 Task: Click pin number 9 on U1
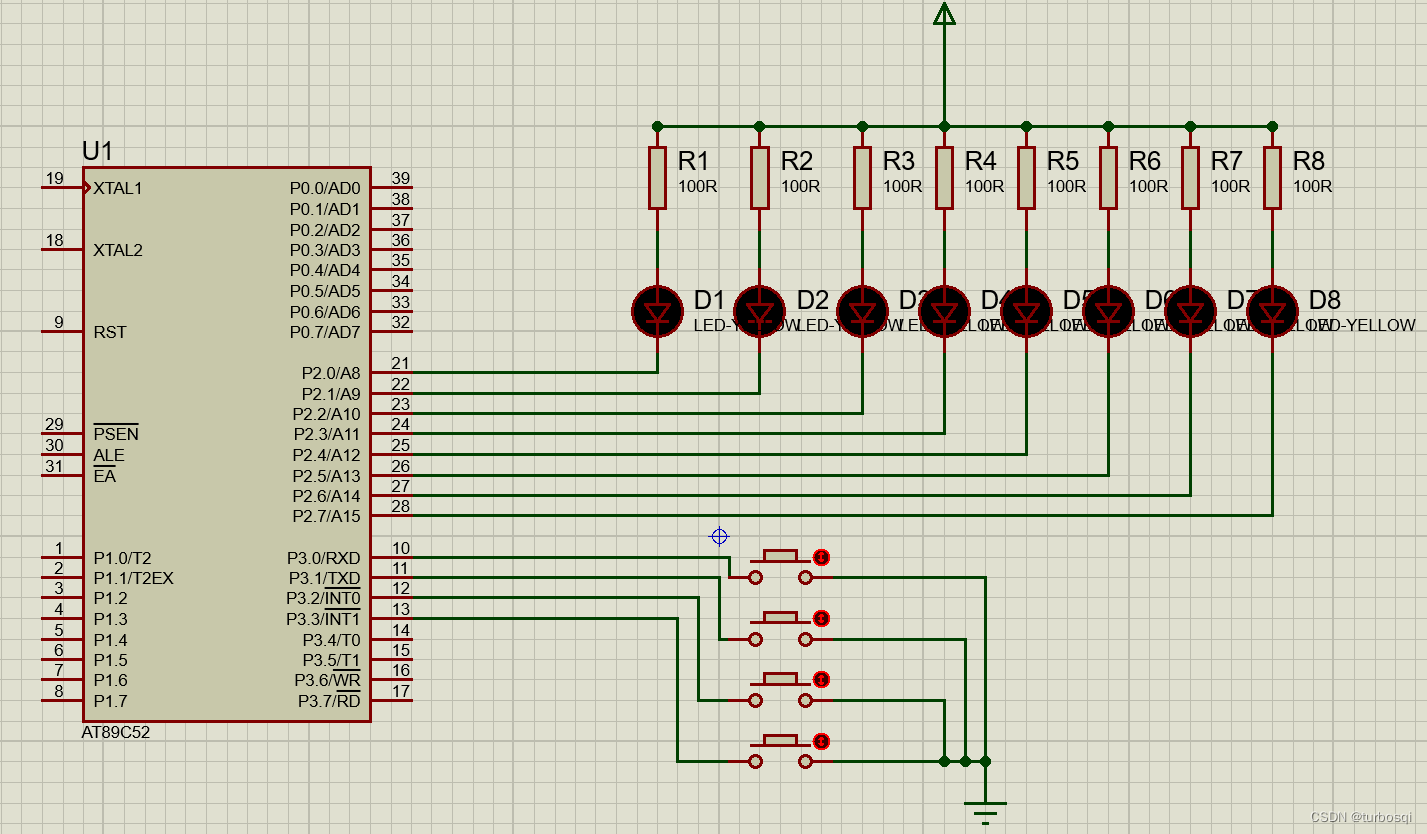point(59,322)
